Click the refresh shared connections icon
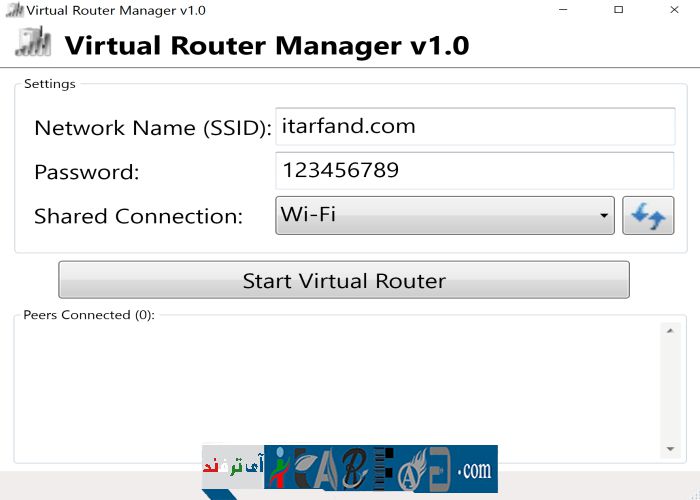 click(648, 216)
